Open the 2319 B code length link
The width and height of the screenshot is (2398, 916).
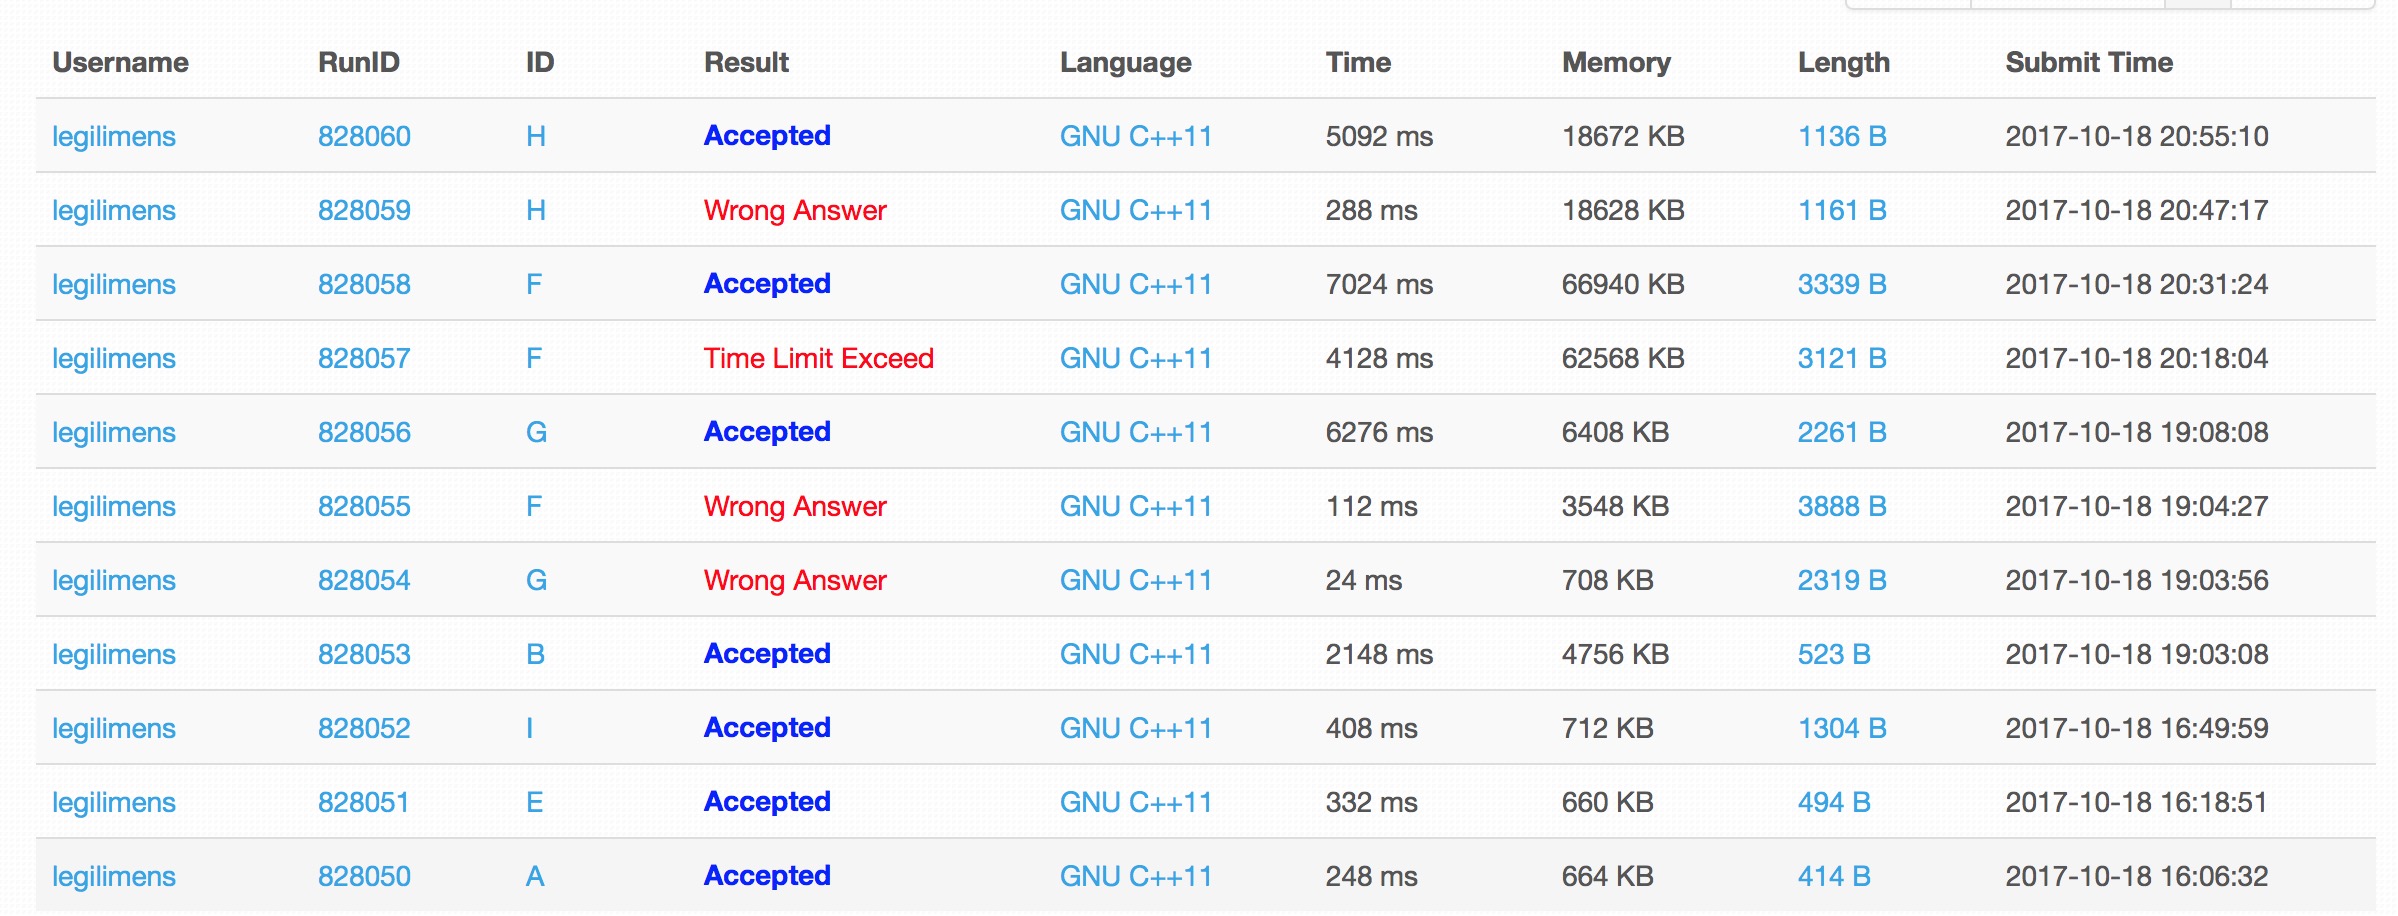click(1841, 580)
